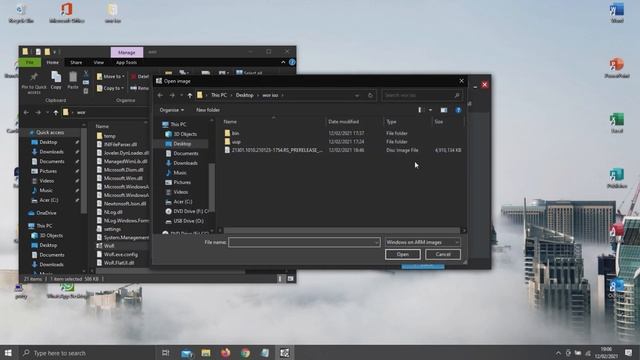Launch Chrome from the taskbar
The width and height of the screenshot is (640, 360).
245,353
